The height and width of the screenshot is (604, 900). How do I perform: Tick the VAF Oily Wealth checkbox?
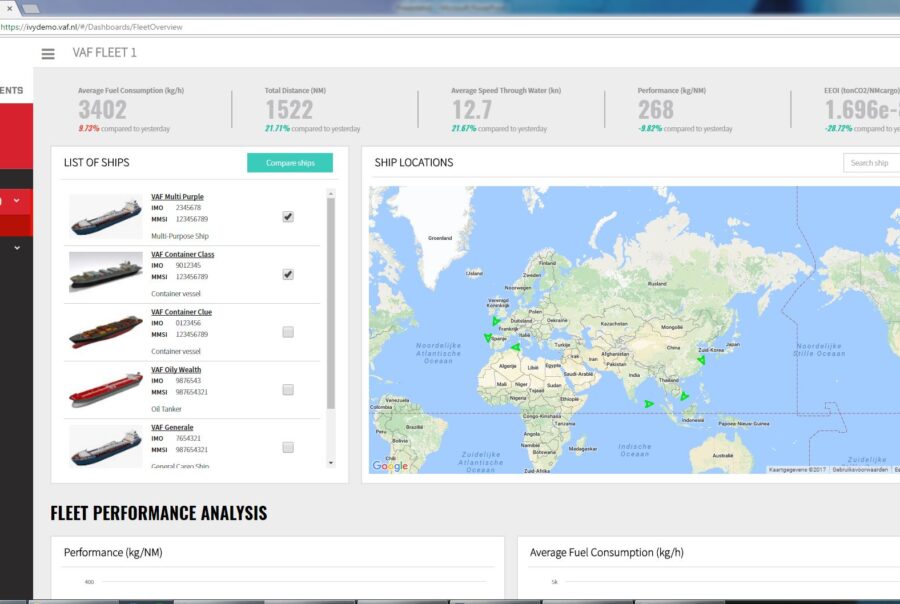coord(288,390)
